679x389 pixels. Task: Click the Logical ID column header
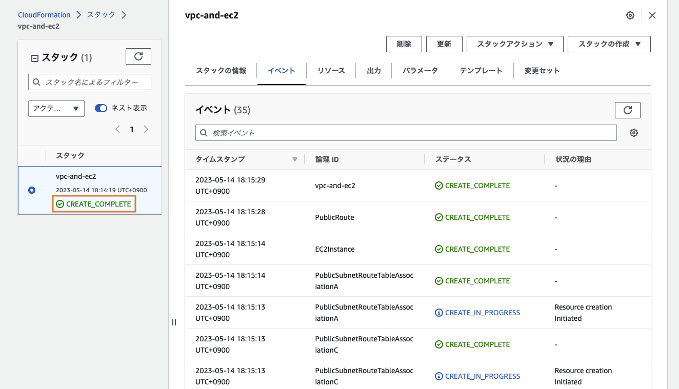(327, 159)
